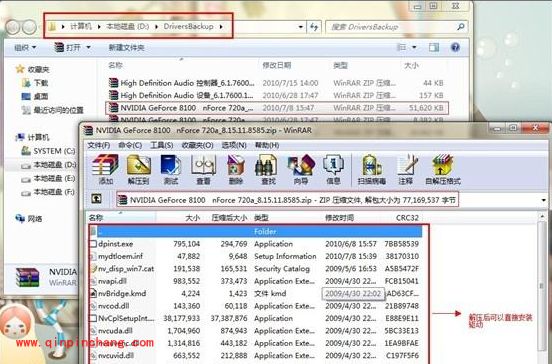The height and width of the screenshot is (364, 552).
Task: Open Desktop (桌面) in Explorer sidebar
Action: (x=35, y=96)
